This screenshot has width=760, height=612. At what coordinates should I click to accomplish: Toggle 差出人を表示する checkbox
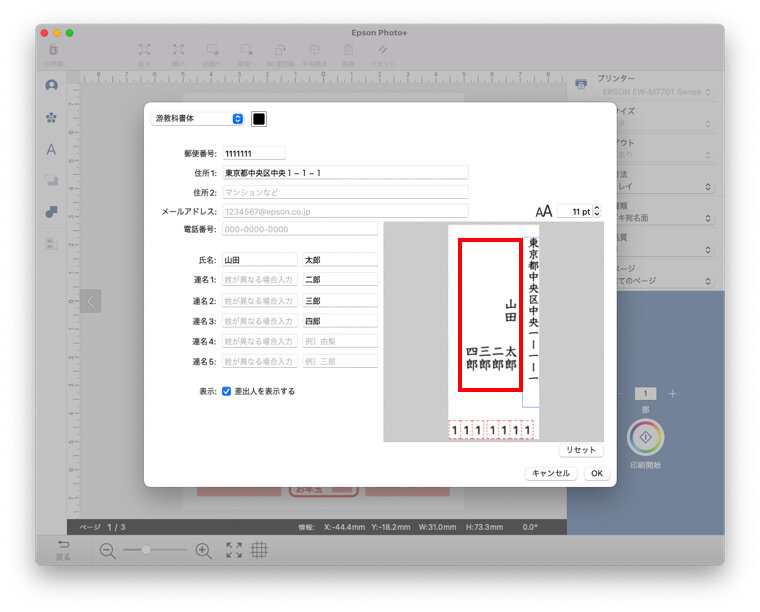tap(226, 392)
